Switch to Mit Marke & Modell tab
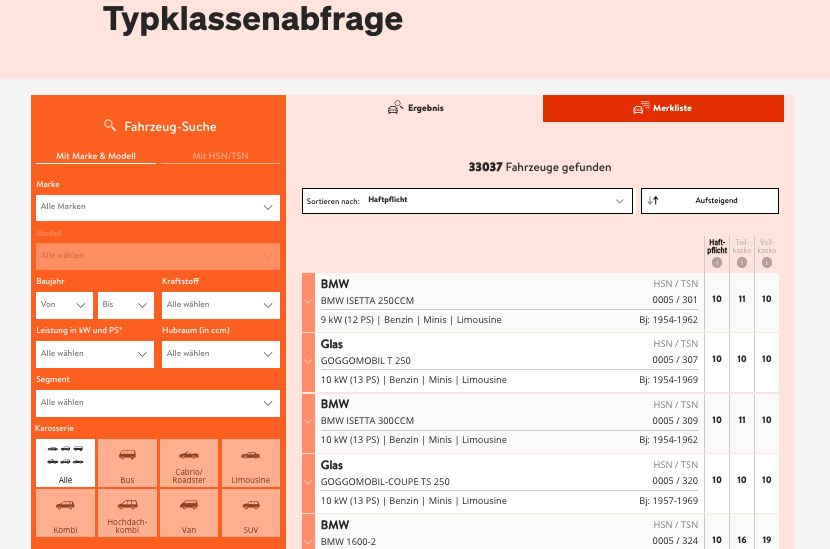Viewport: 830px width, 549px height. point(96,156)
